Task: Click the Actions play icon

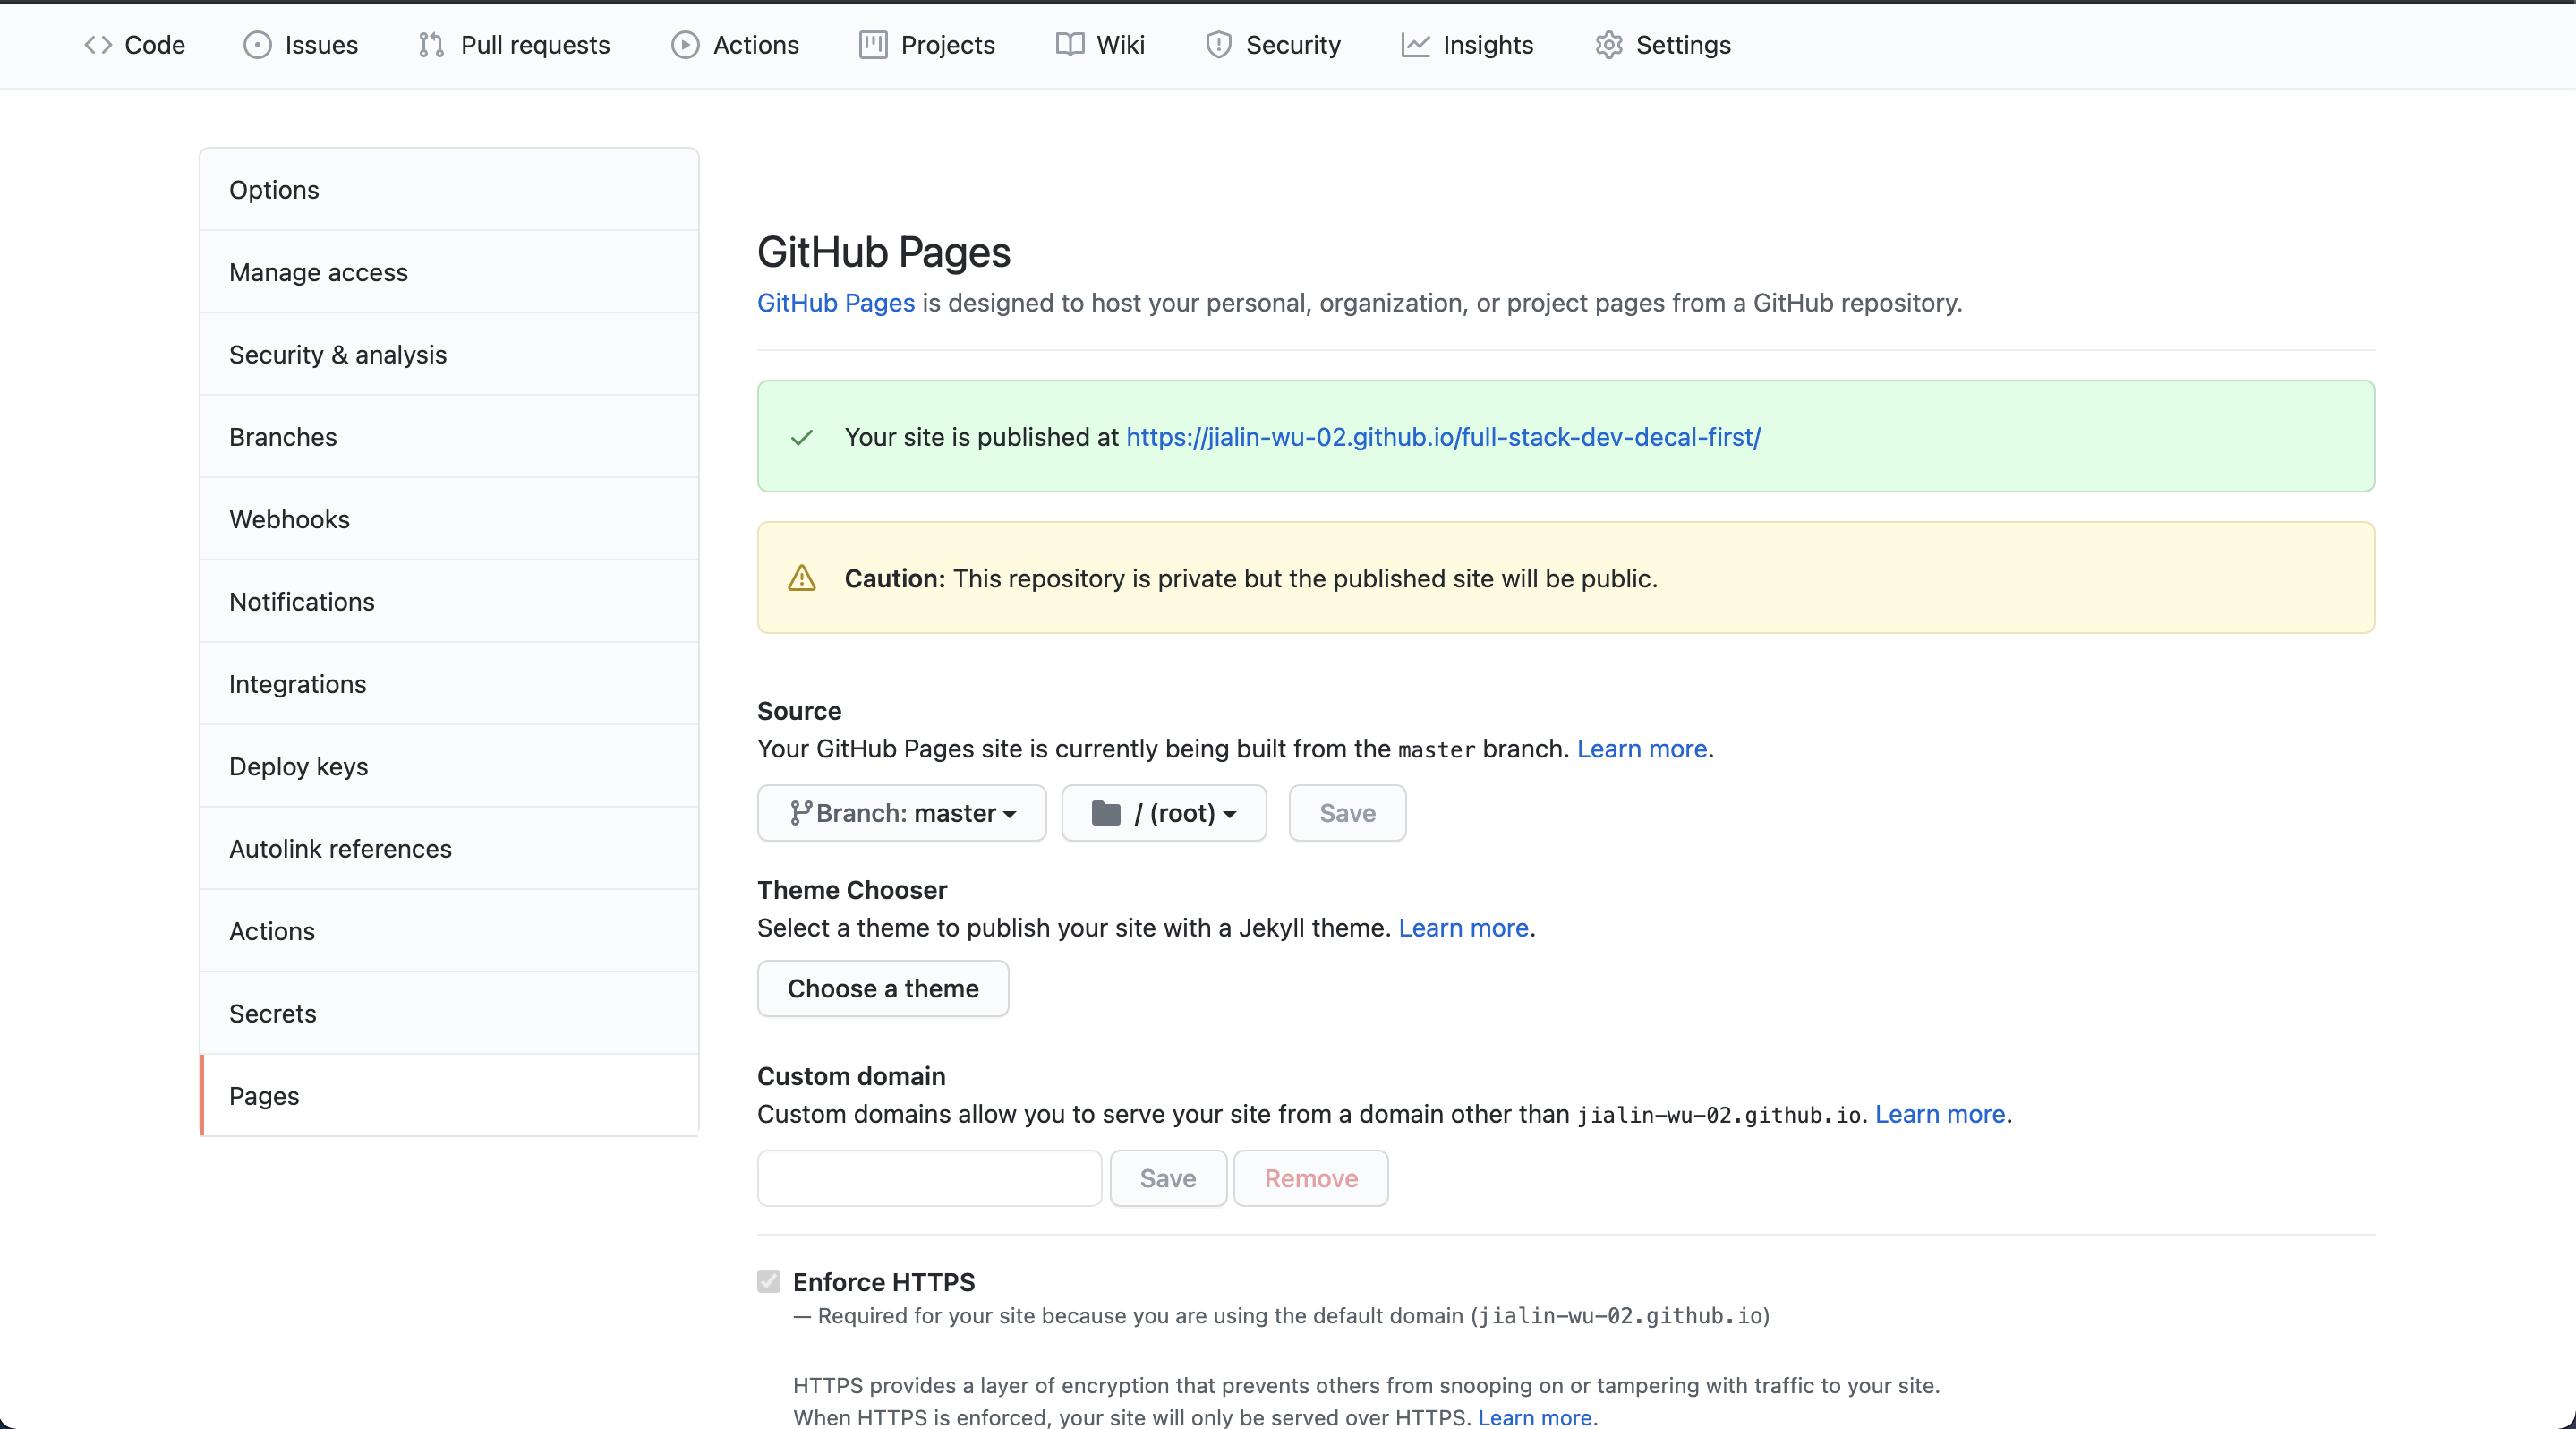Action: tap(685, 45)
